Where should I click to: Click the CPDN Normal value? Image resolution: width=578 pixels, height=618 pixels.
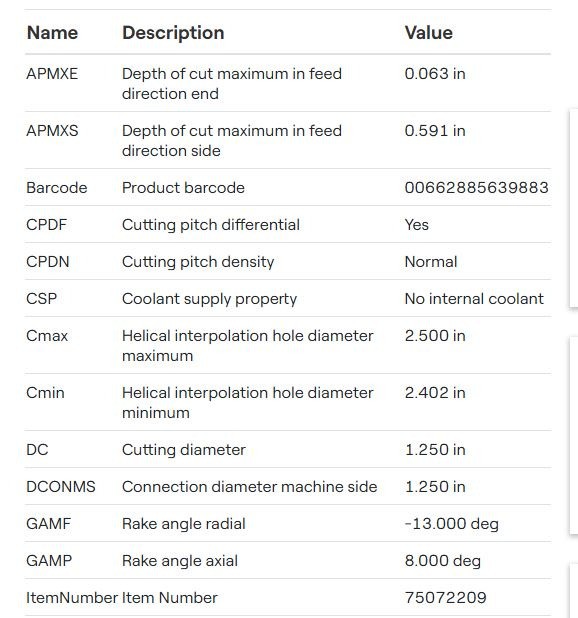[431, 262]
